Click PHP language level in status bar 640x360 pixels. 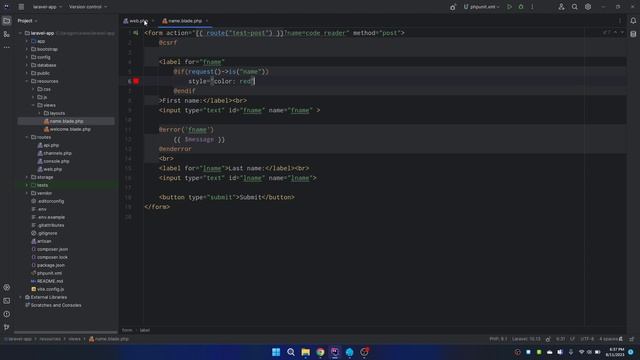[x=498, y=339]
